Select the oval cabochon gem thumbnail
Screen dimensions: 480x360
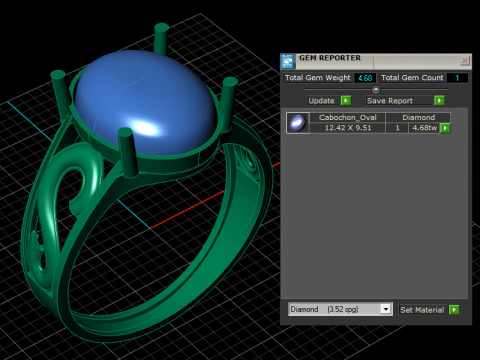297,123
